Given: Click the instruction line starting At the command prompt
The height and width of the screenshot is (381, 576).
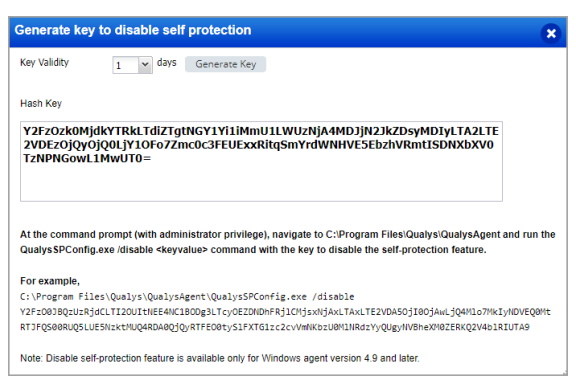Looking at the screenshot, I should (288, 234).
